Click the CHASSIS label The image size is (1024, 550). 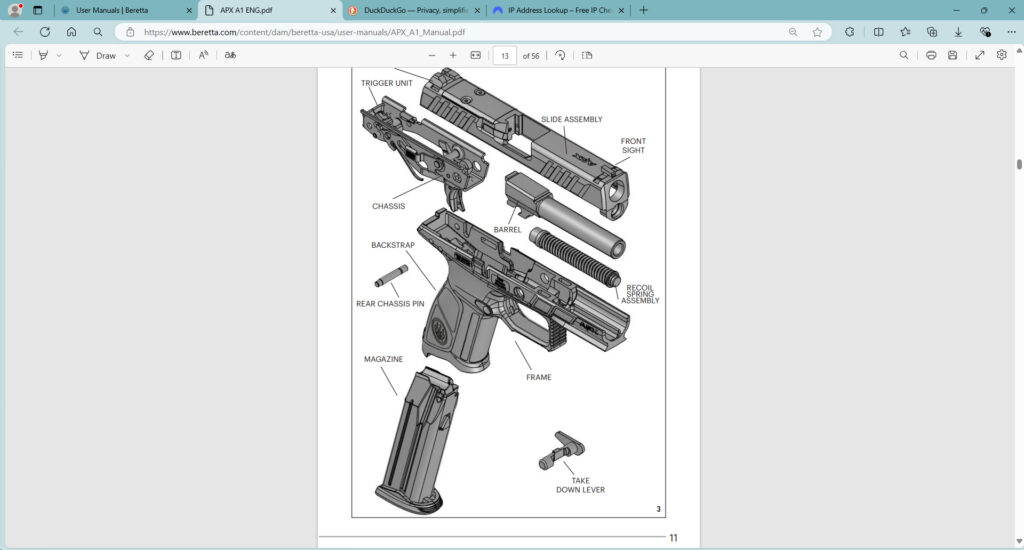click(389, 206)
